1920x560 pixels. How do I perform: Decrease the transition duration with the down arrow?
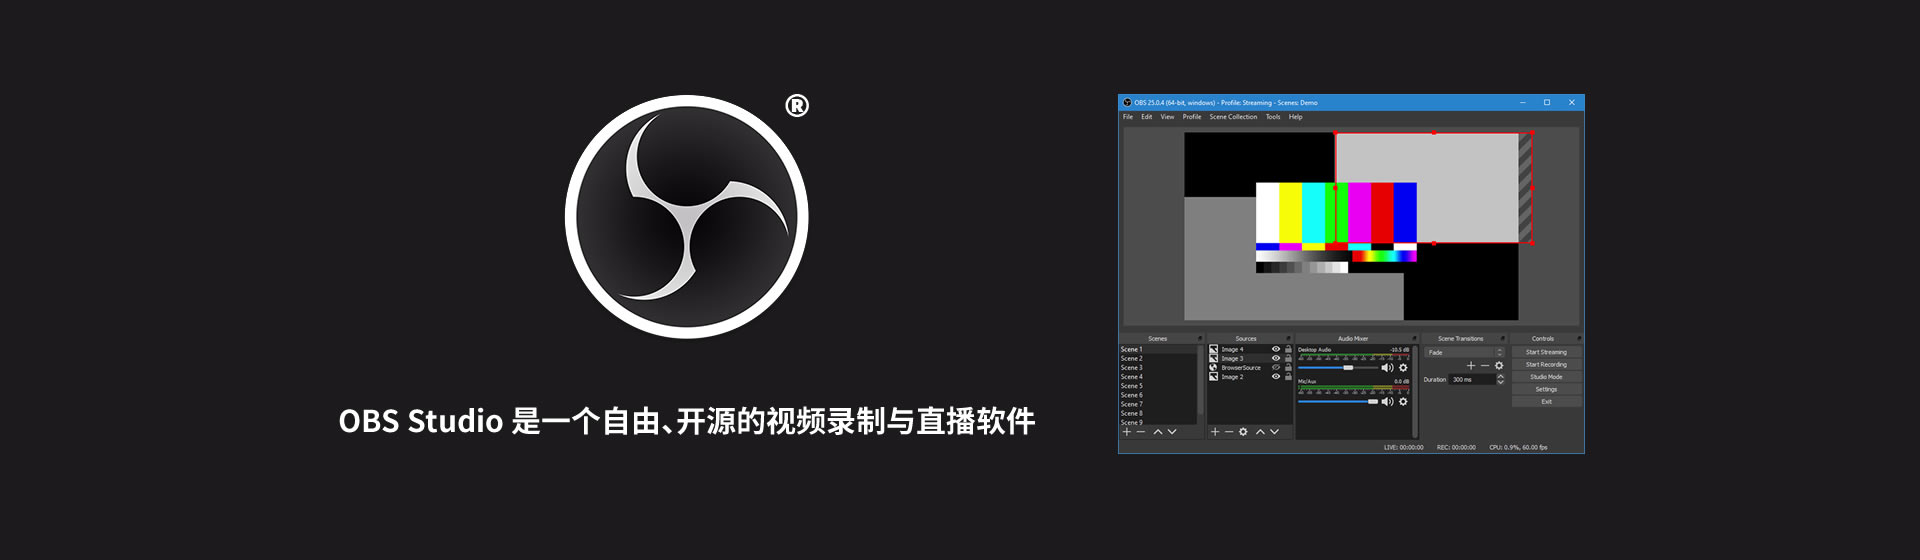pos(1501,382)
